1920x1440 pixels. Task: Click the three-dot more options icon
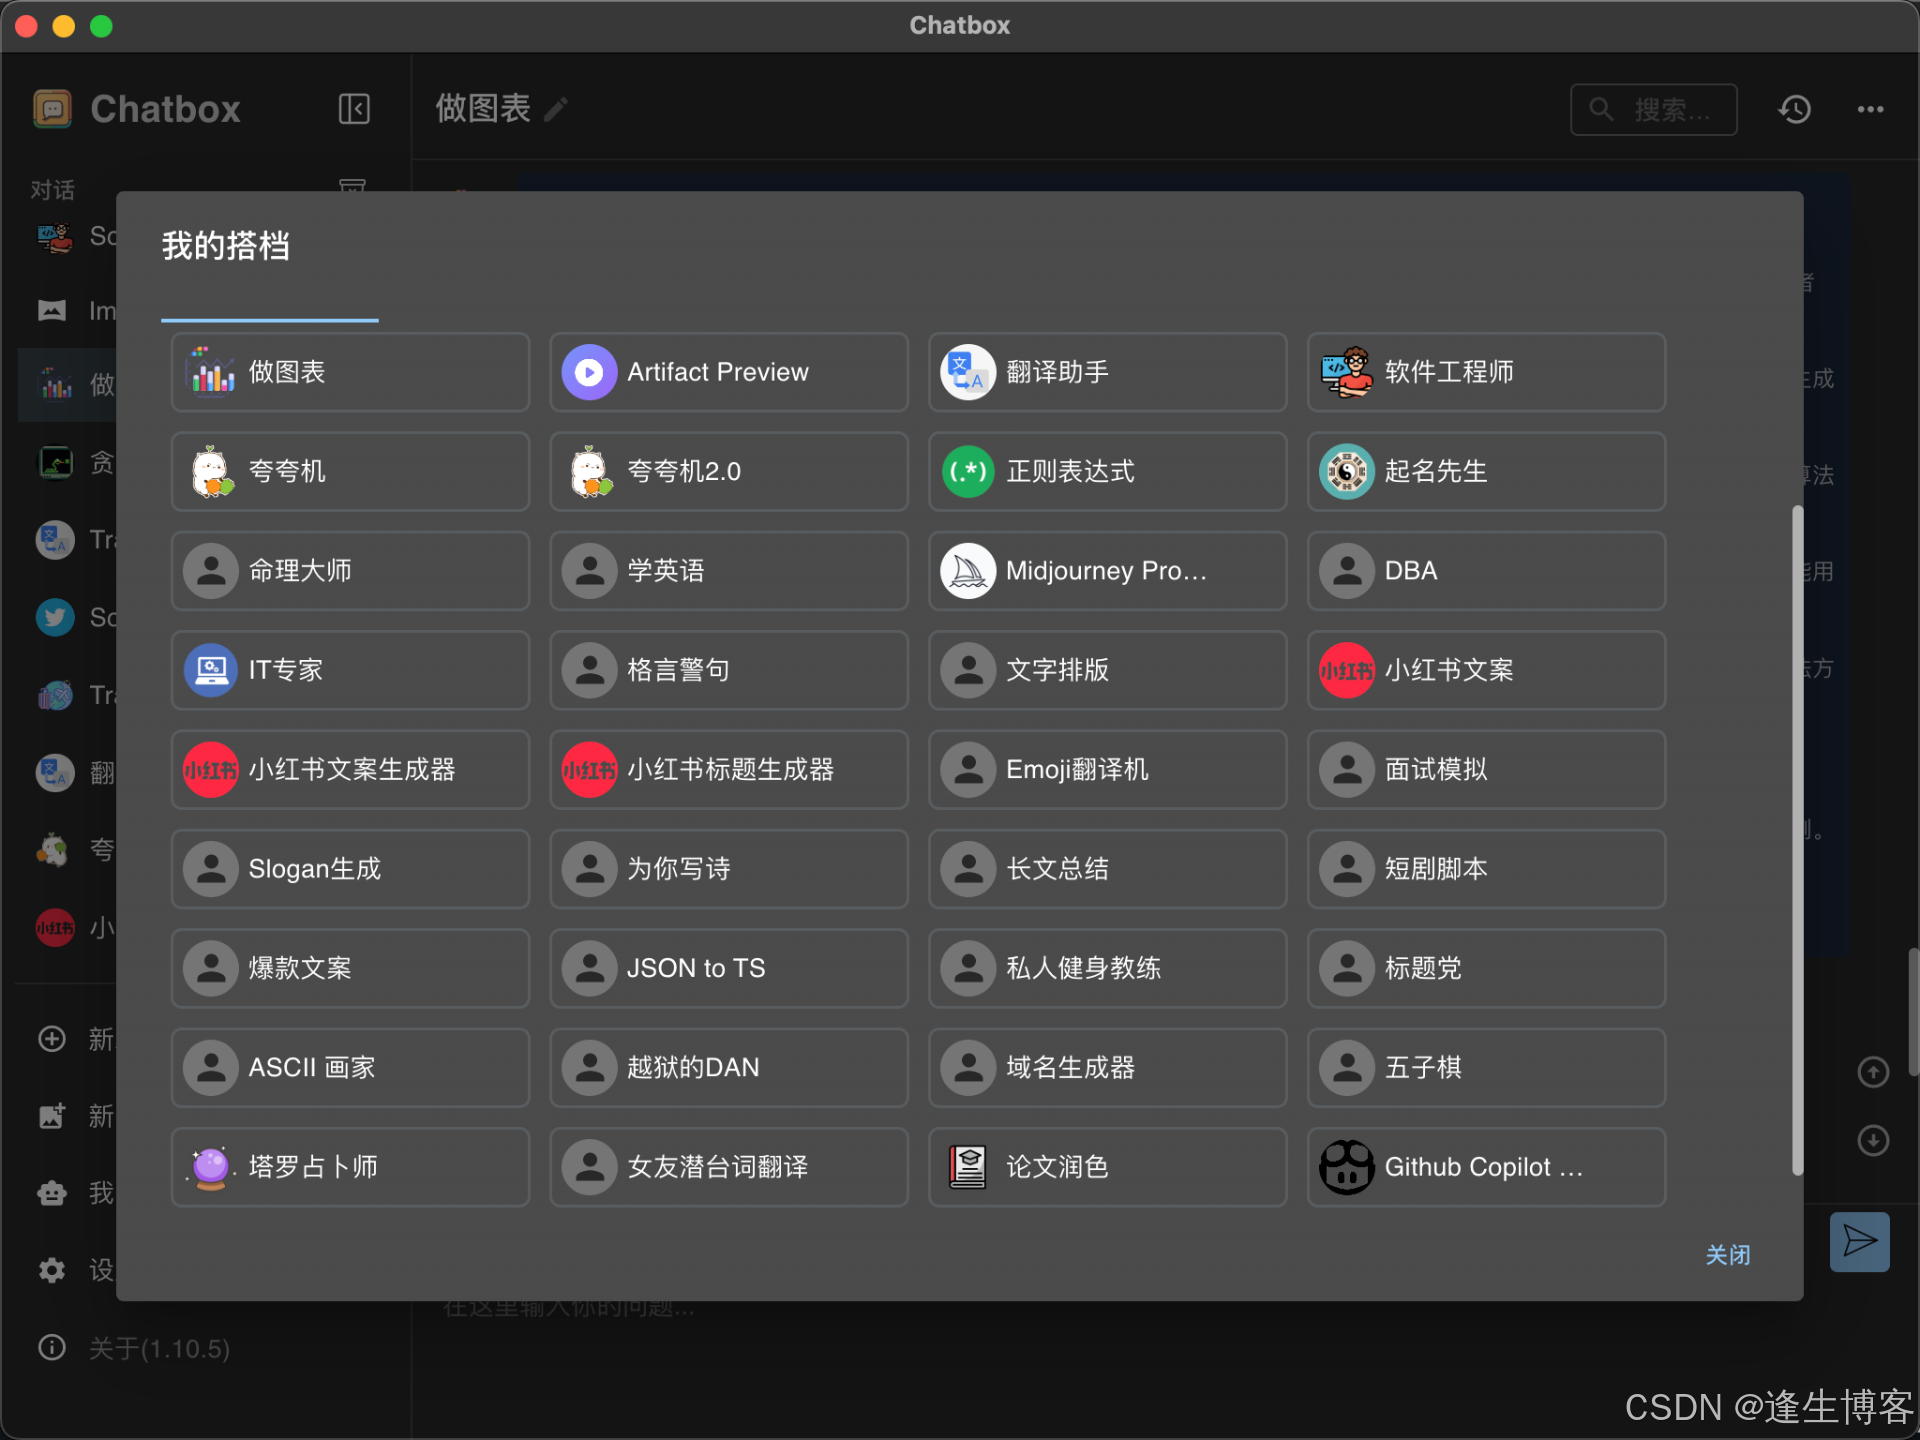(1870, 109)
